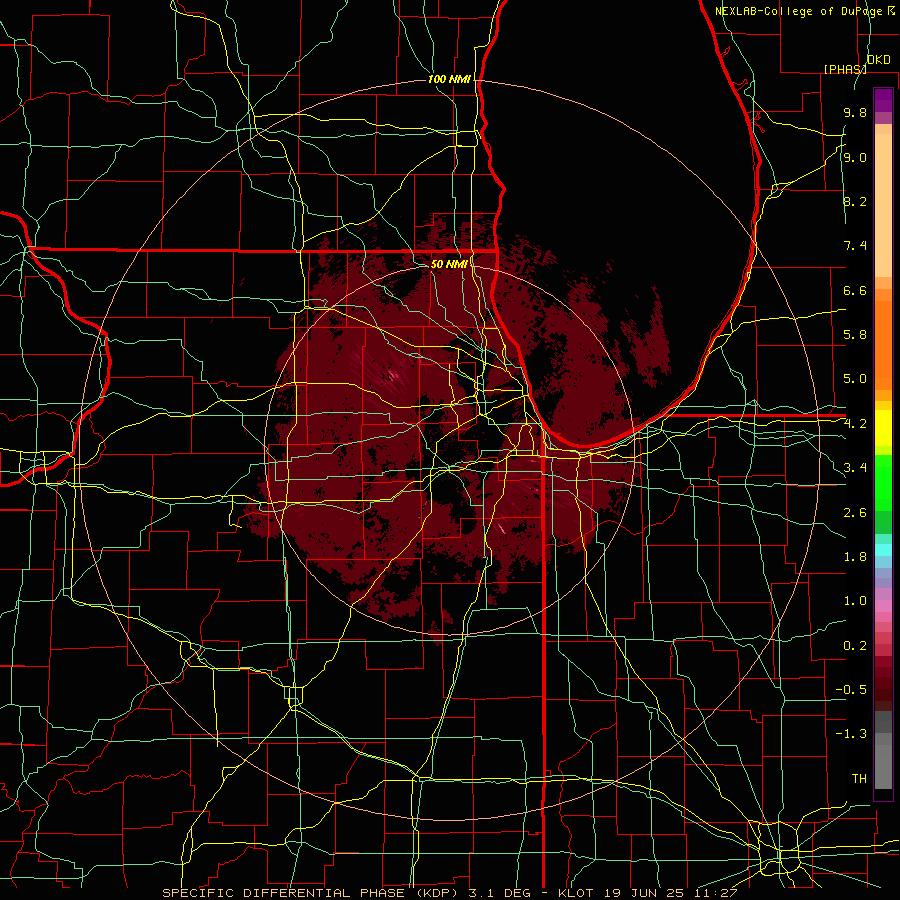This screenshot has width=900, height=900.
Task: Select the 7.4 value on the scale
Action: (x=855, y=246)
